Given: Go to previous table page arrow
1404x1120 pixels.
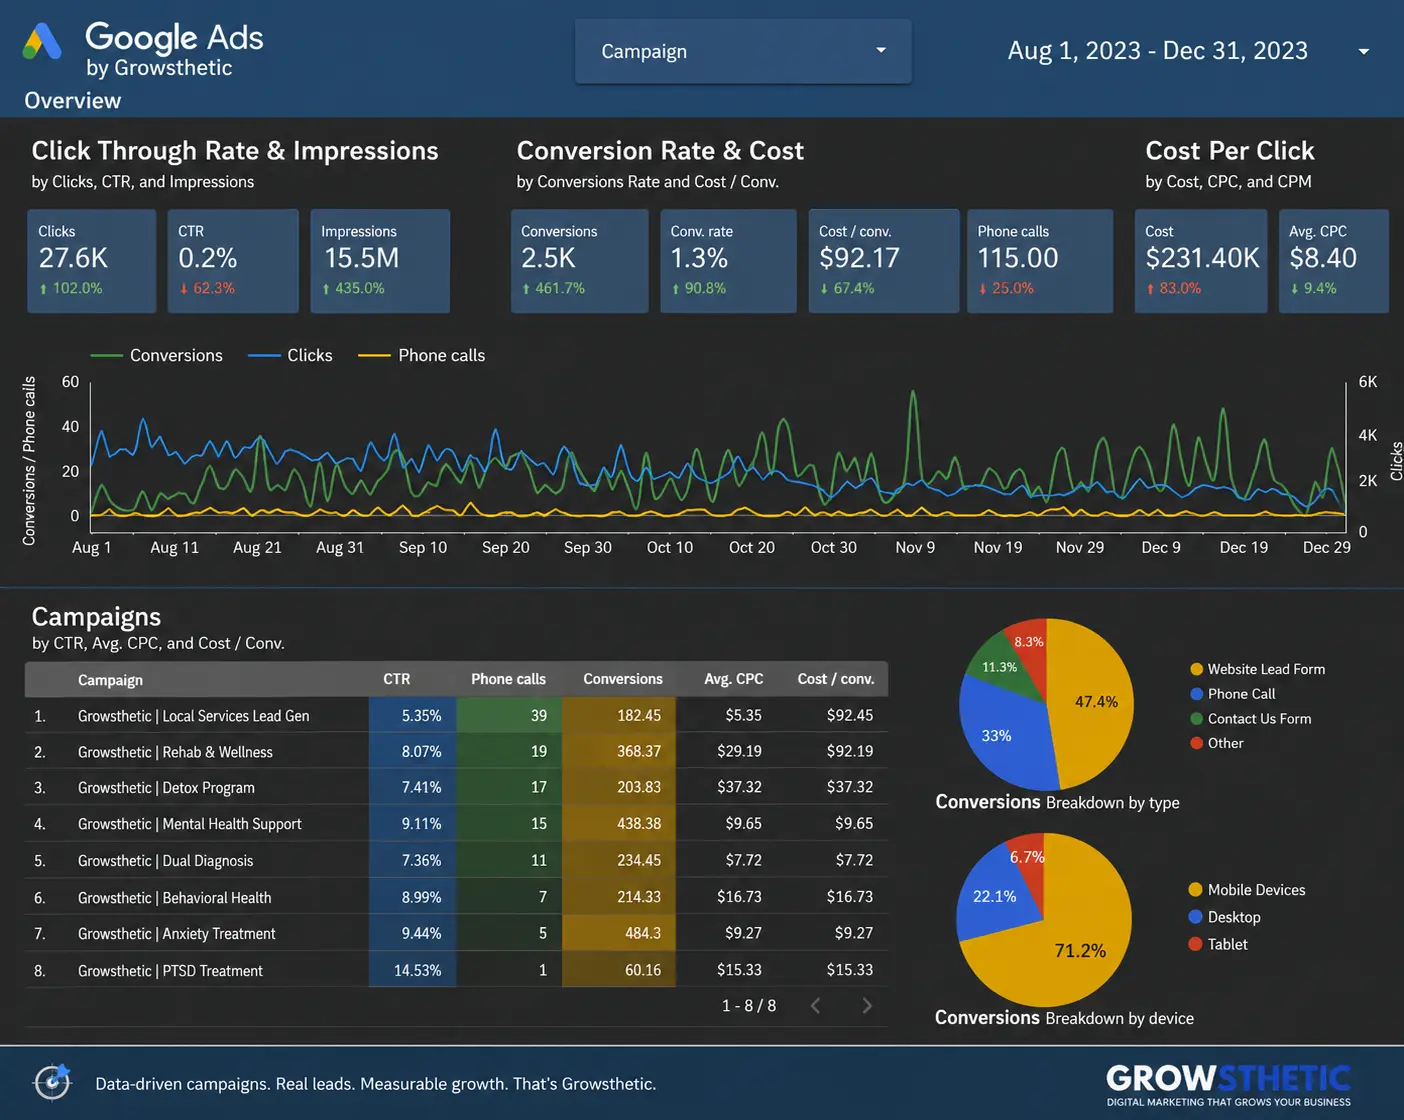Looking at the screenshot, I should [815, 1006].
